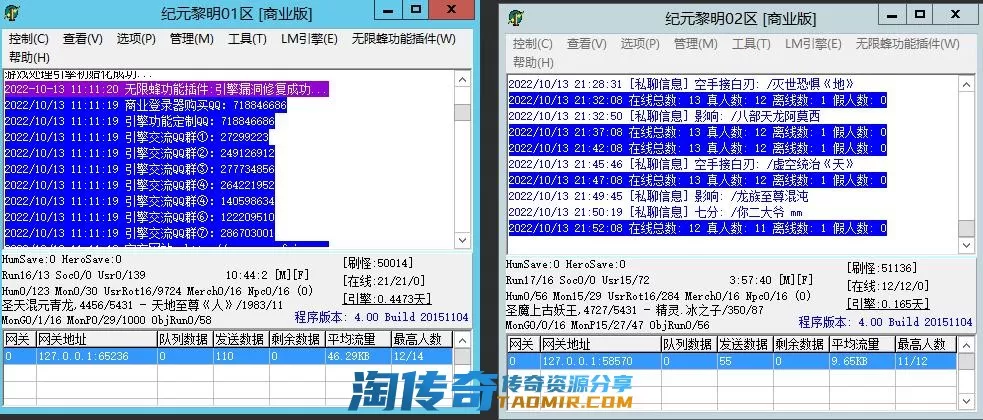
Task: Open 控制(C) menu in 01区 window
Action: coord(29,39)
